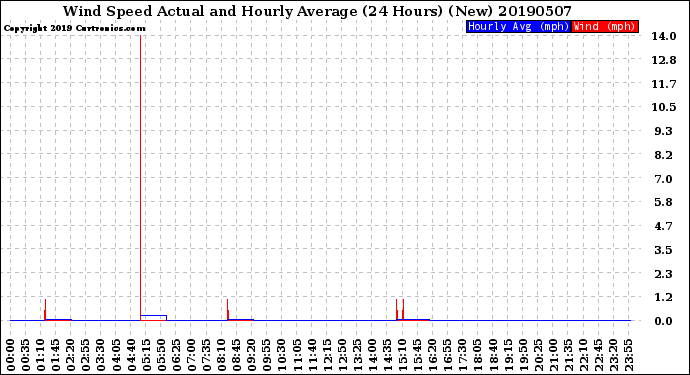Click the 18:05 time axis label

[479, 355]
